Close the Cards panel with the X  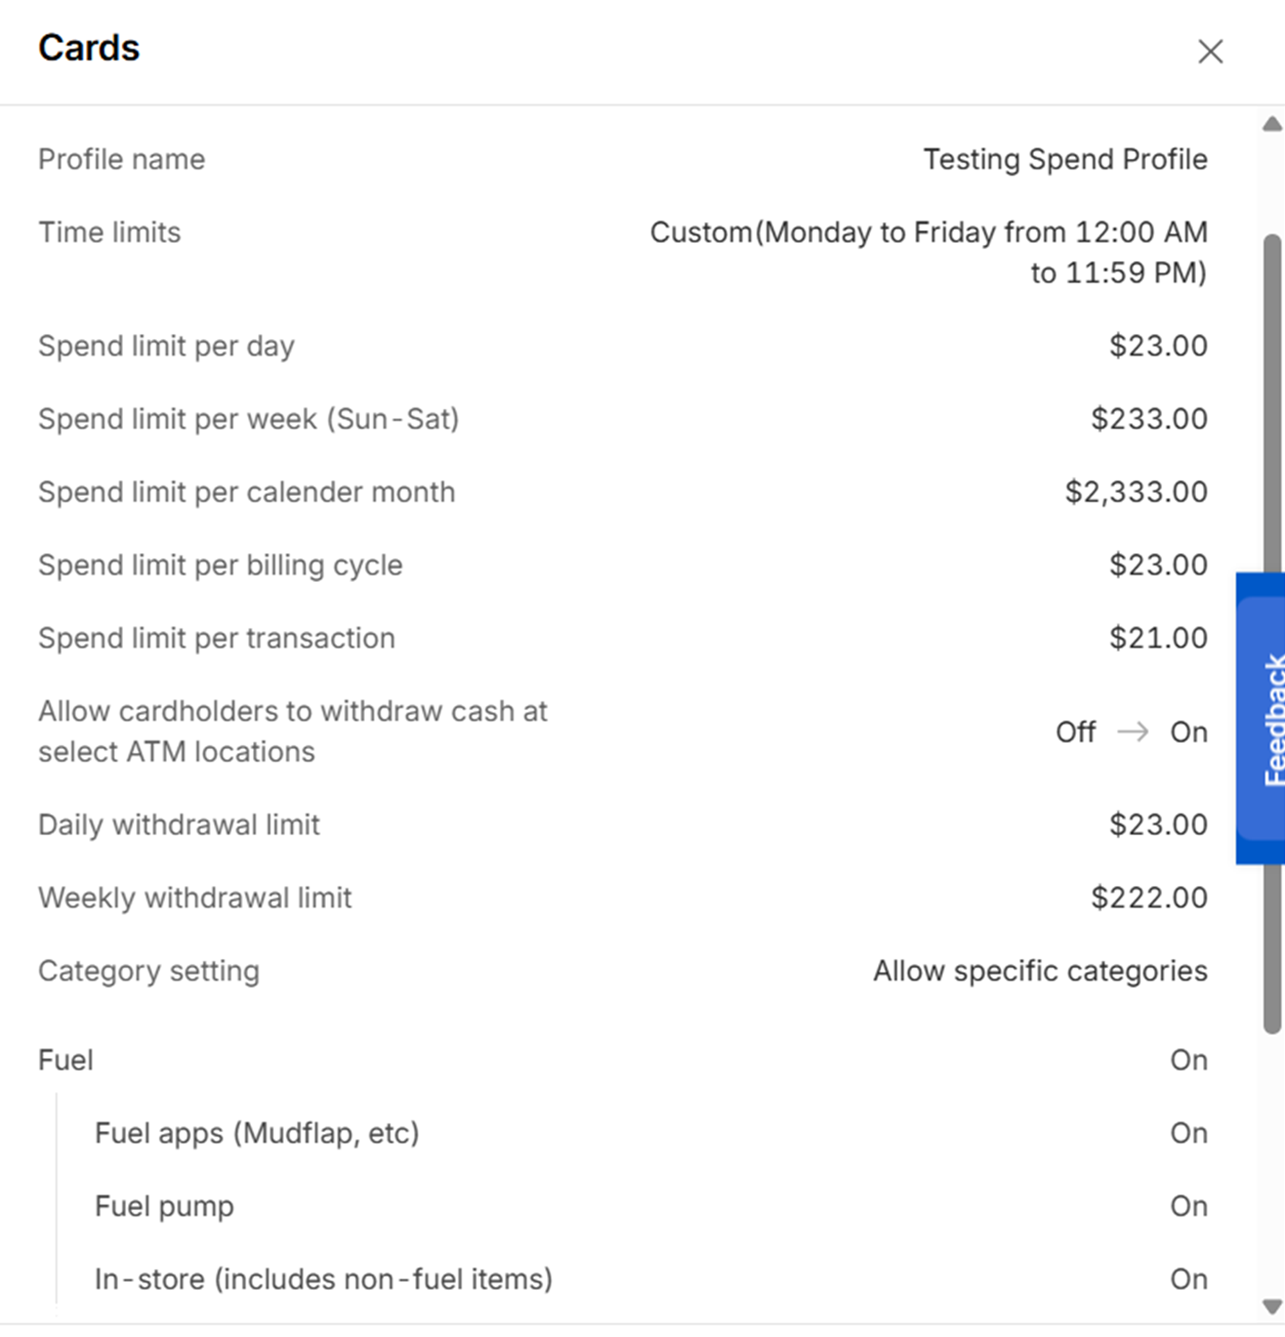[1210, 52]
